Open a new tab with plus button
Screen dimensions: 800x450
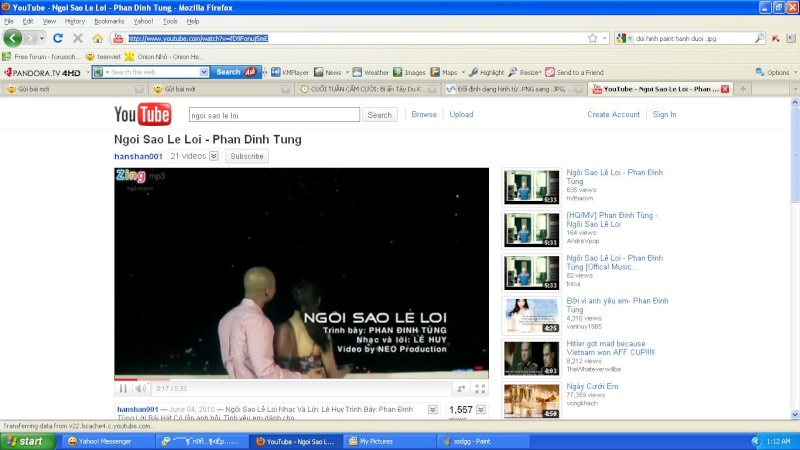(743, 89)
